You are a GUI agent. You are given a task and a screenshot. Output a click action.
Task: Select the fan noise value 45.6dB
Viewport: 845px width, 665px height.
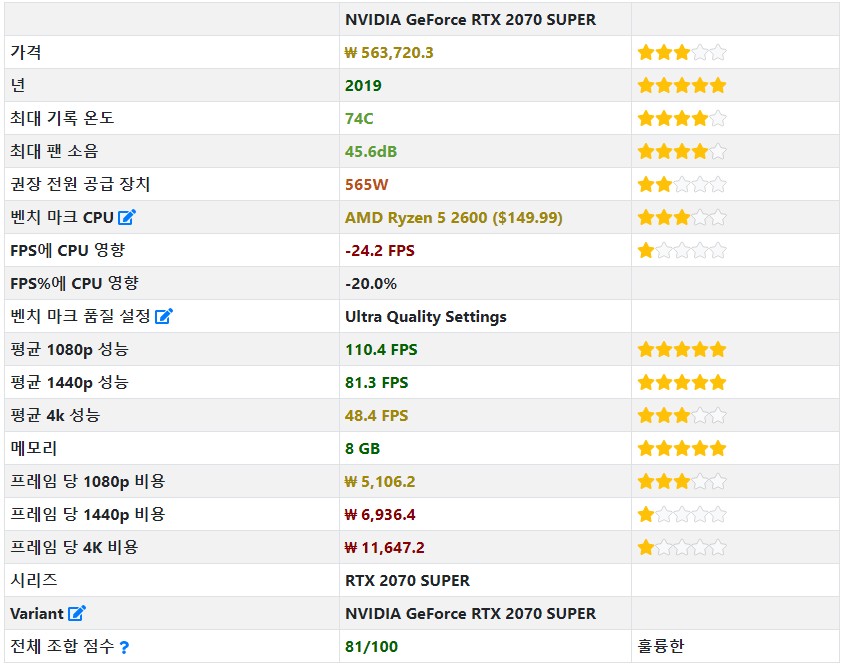click(371, 151)
